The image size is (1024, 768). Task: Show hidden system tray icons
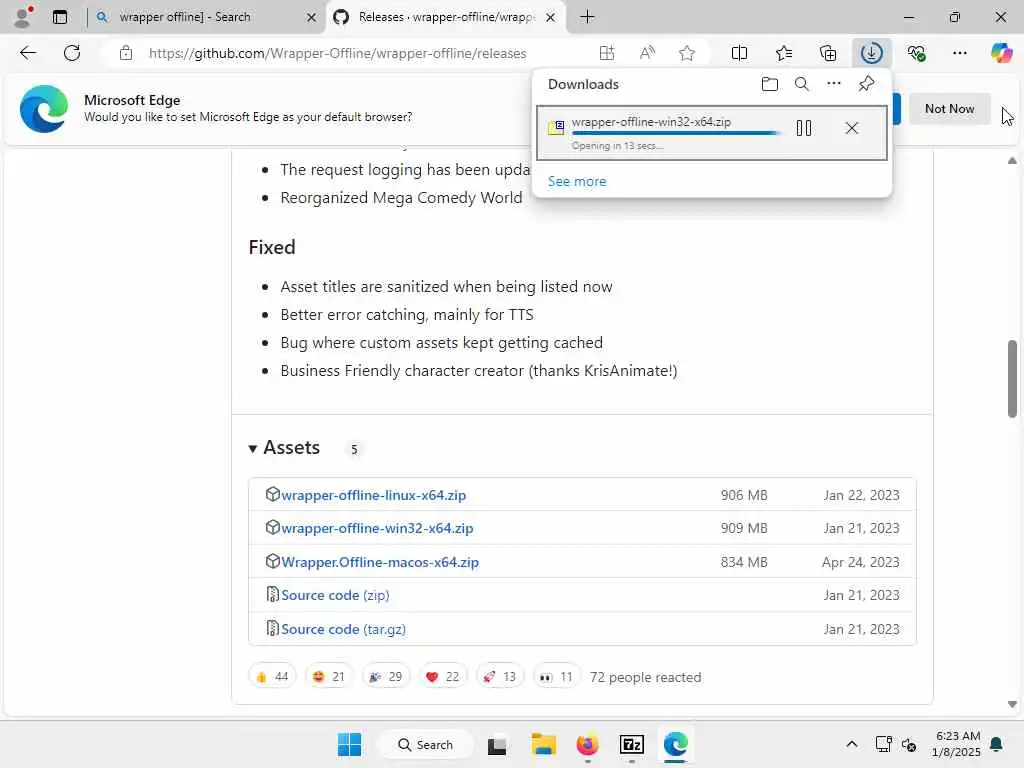coord(852,744)
